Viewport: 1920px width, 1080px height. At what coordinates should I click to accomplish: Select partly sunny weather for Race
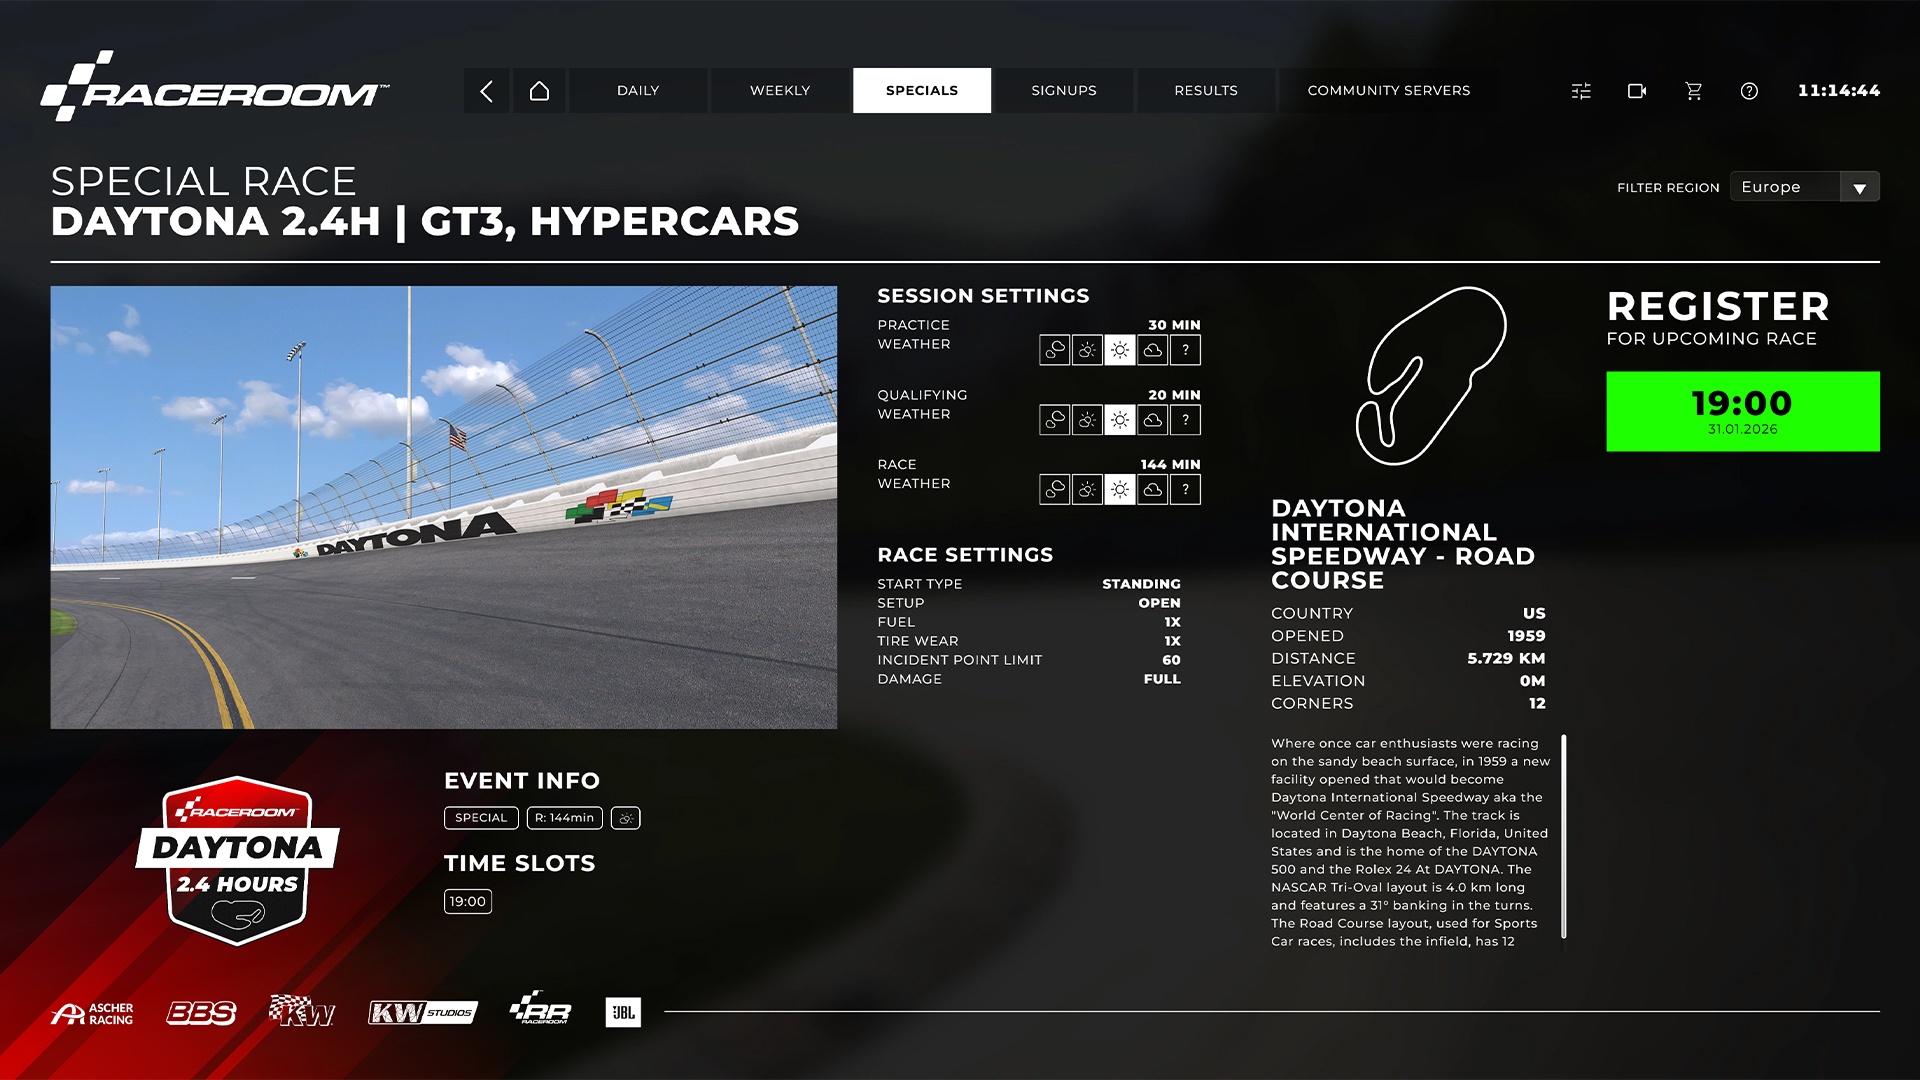pyautogui.click(x=1087, y=489)
